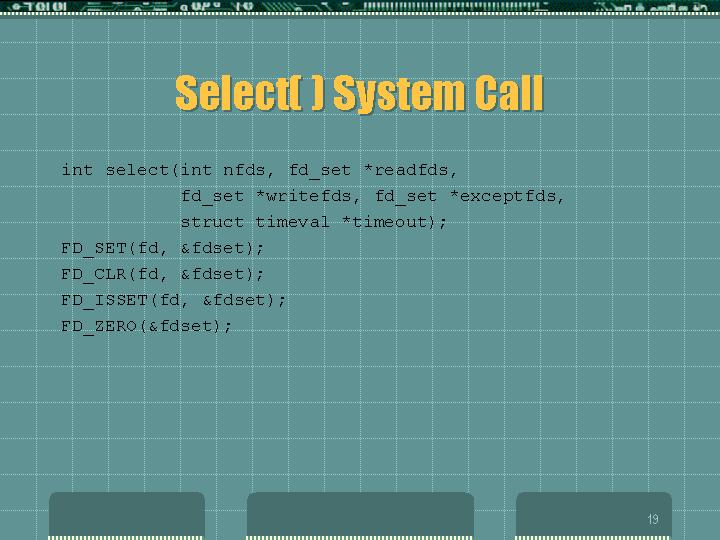Click the code line 'int select(int nfds, fd_set *readfds,'
This screenshot has height=540, width=720.
click(259, 170)
